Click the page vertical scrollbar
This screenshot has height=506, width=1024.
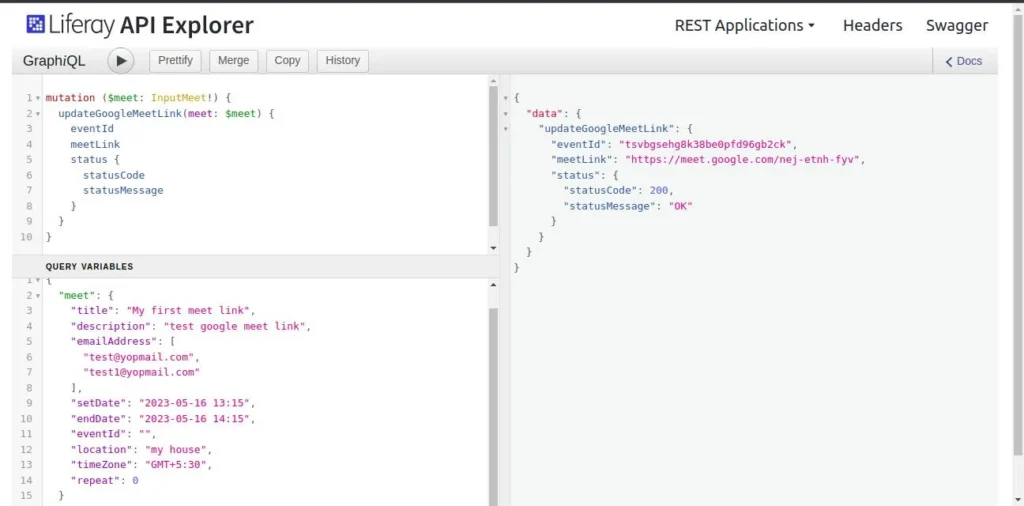click(x=1018, y=235)
